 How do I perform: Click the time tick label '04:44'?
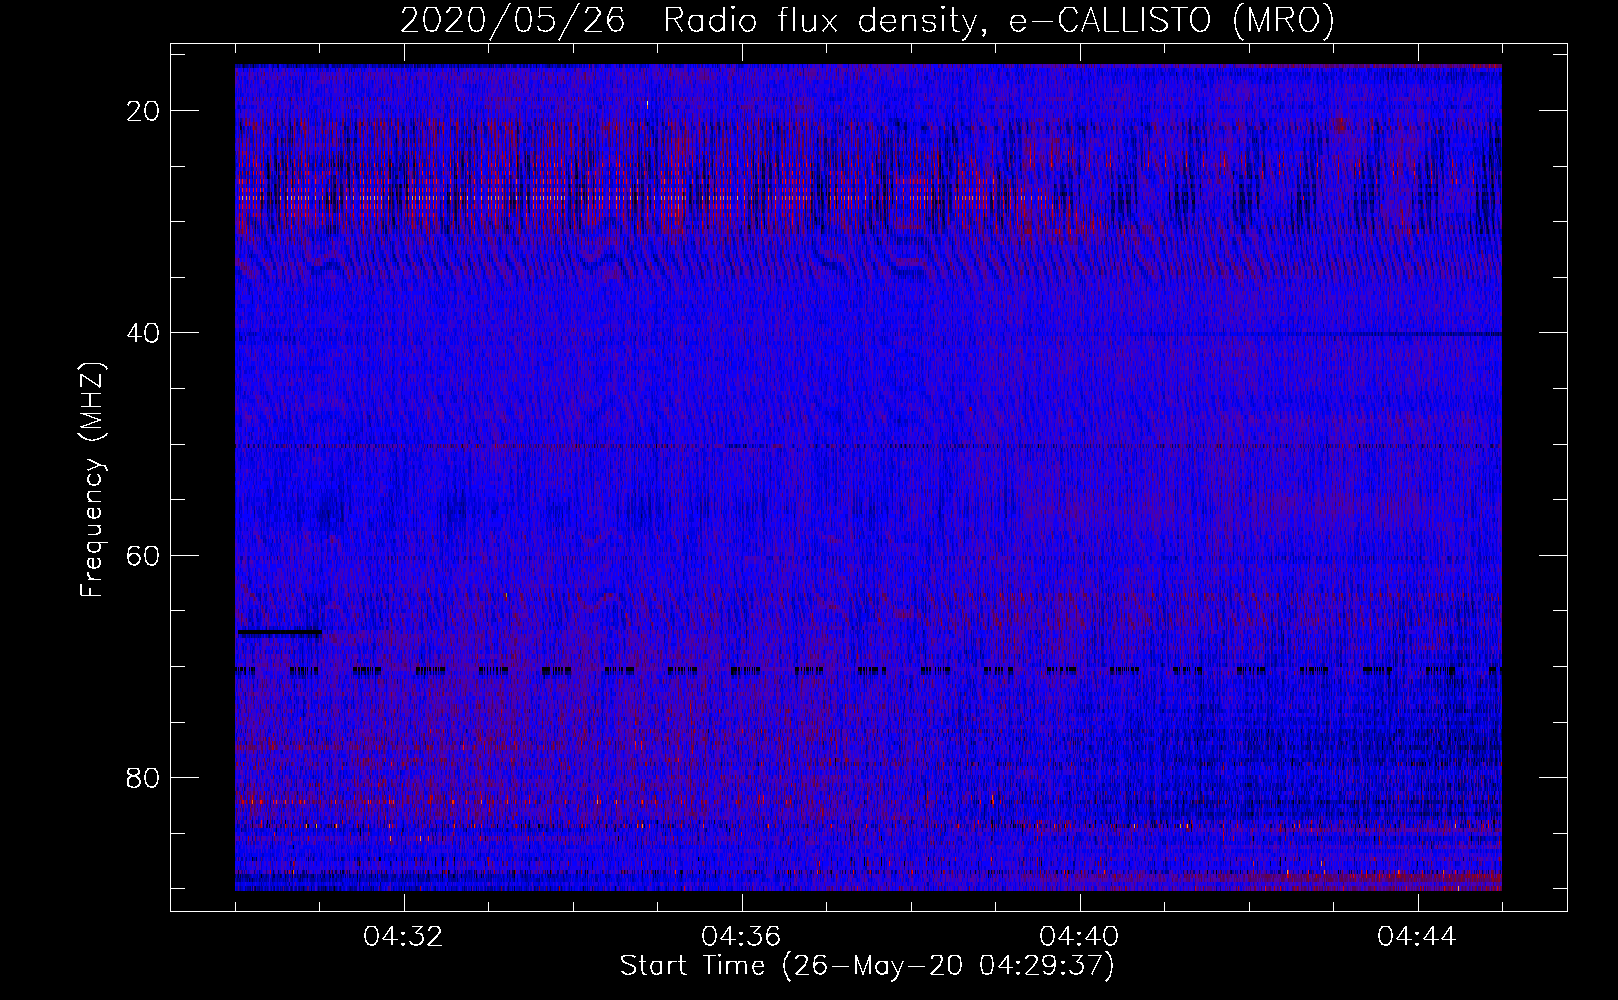(x=1418, y=937)
